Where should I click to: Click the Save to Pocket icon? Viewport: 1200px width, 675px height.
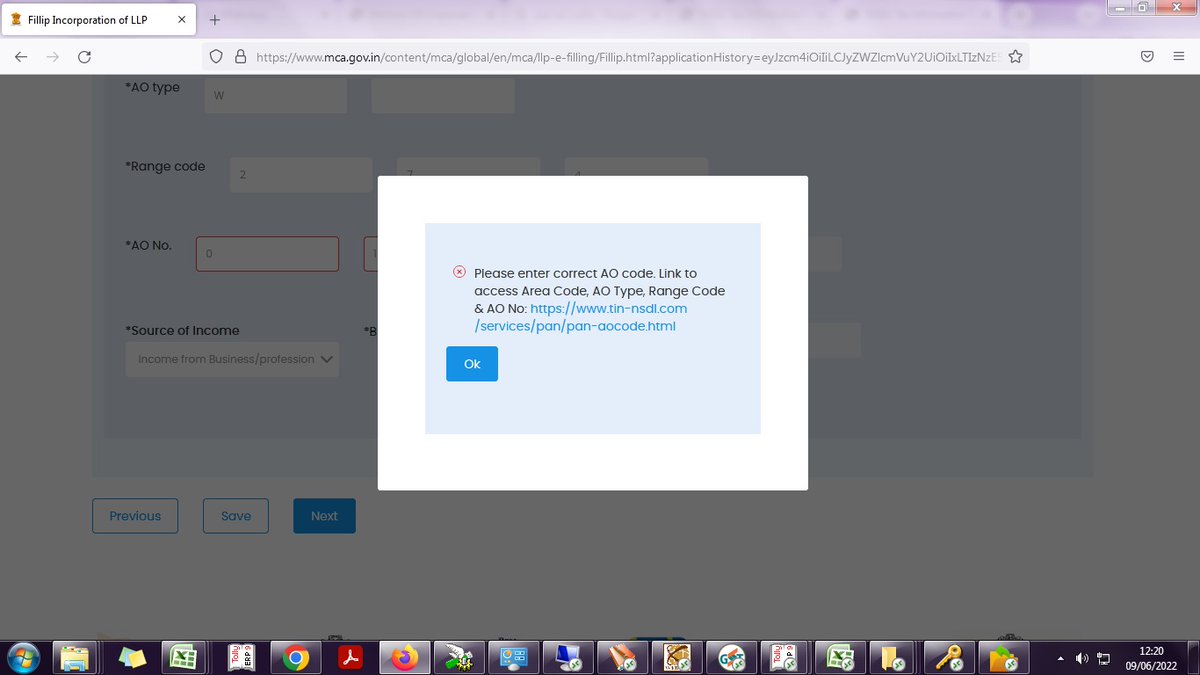pyautogui.click(x=1148, y=57)
